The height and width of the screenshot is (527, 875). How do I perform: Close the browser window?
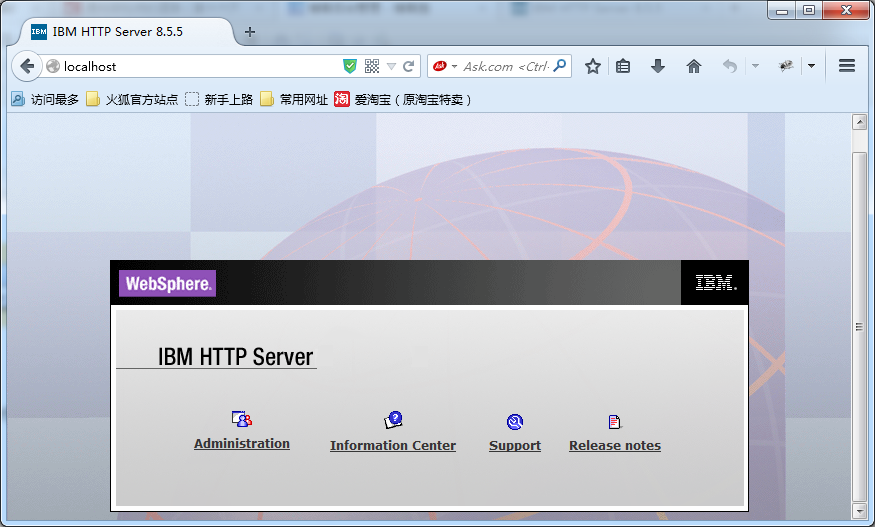[846, 10]
